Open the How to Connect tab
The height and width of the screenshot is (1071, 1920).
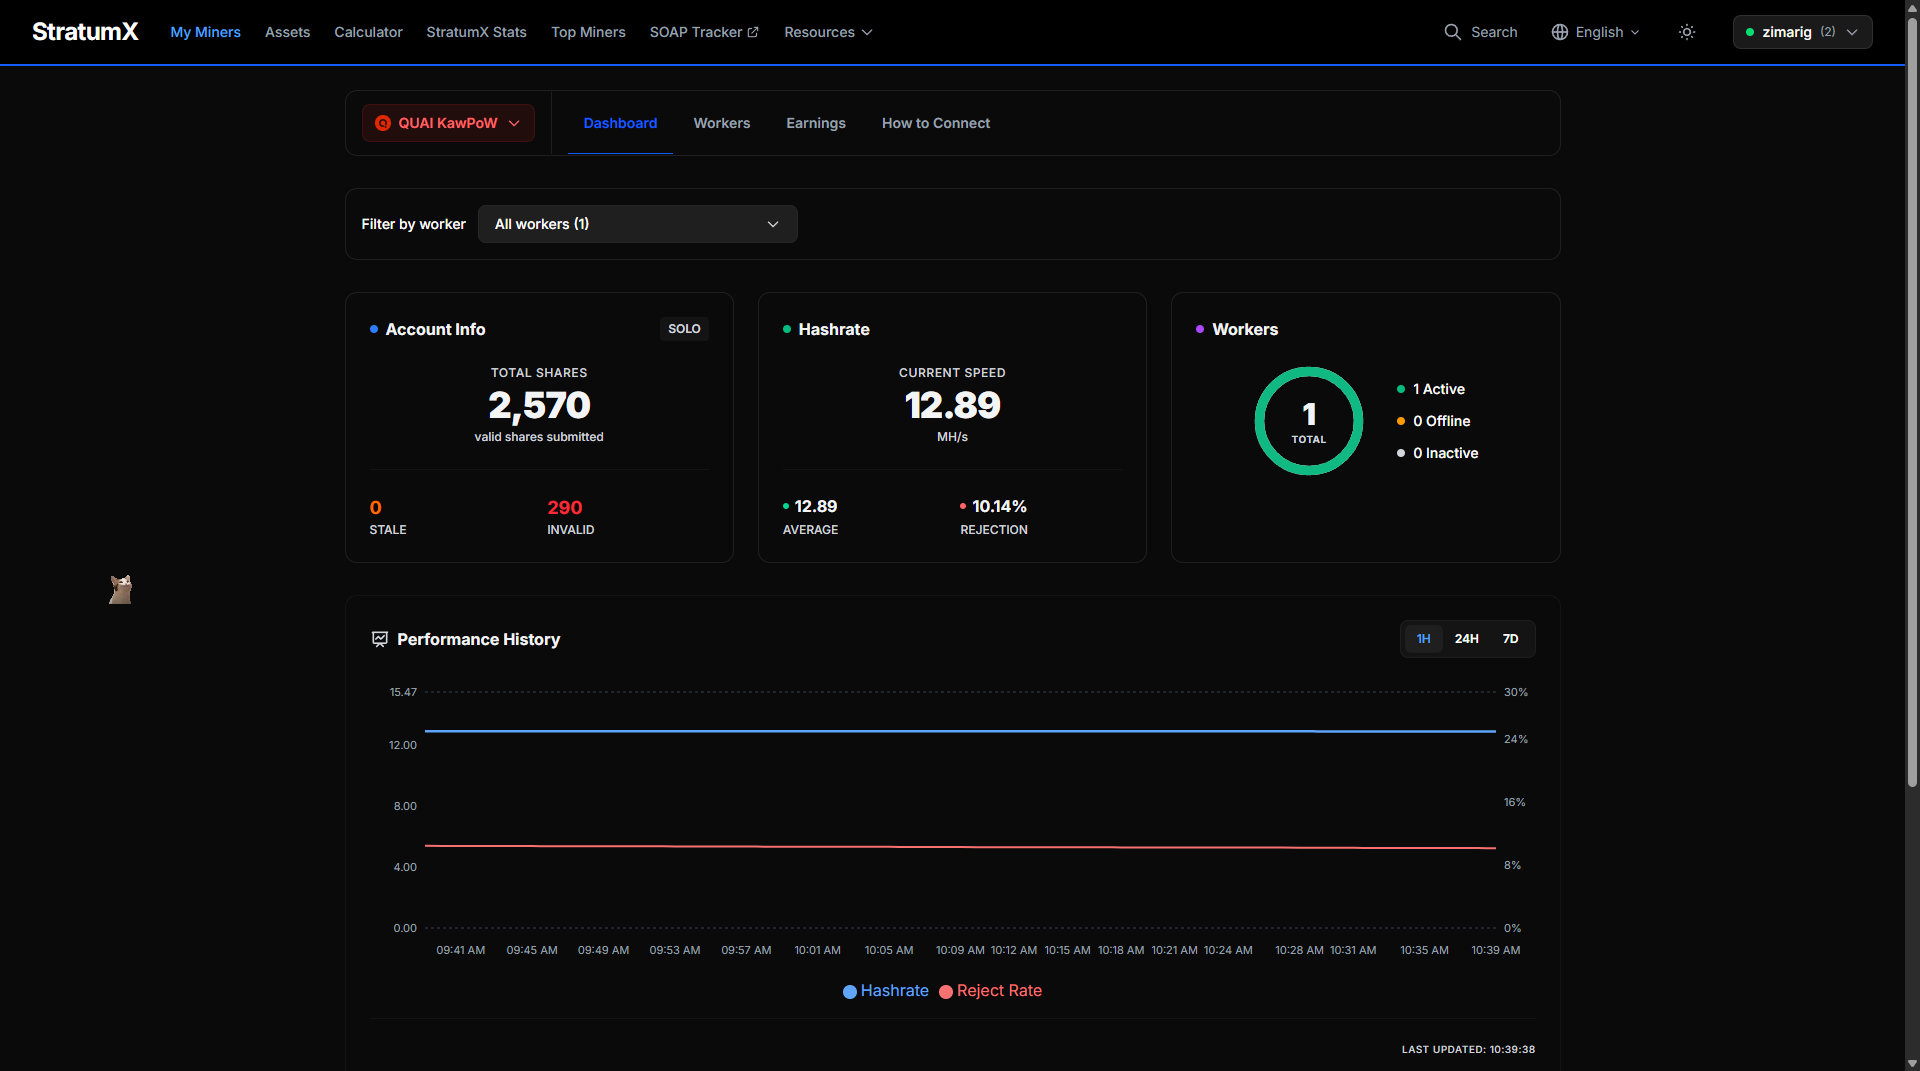click(935, 123)
